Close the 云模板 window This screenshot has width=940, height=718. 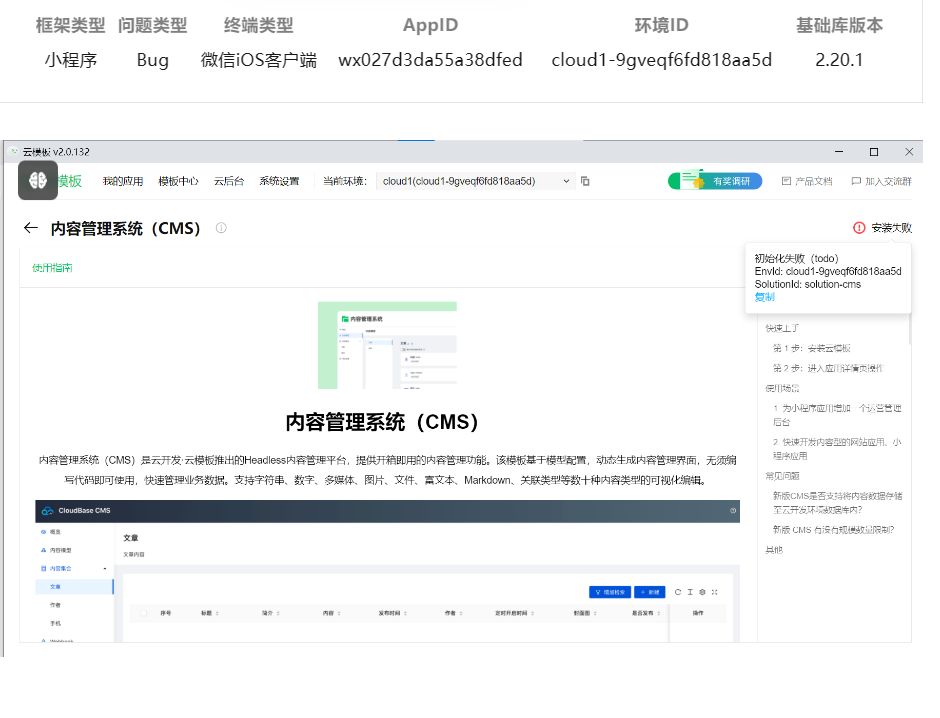coord(909,152)
